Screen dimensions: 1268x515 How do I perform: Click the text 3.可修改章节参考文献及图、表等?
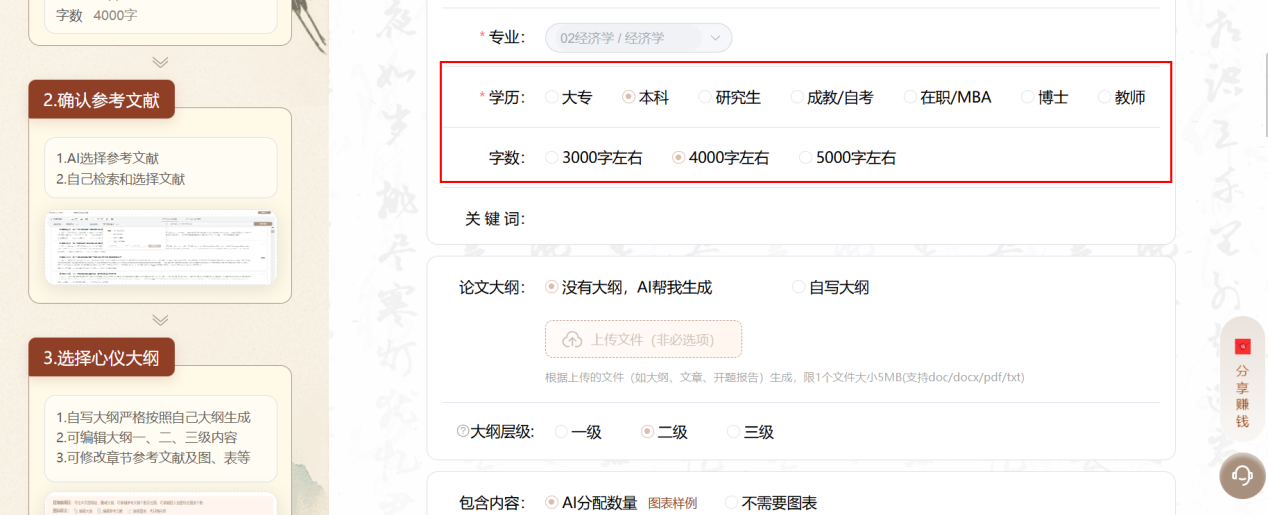coord(153,458)
